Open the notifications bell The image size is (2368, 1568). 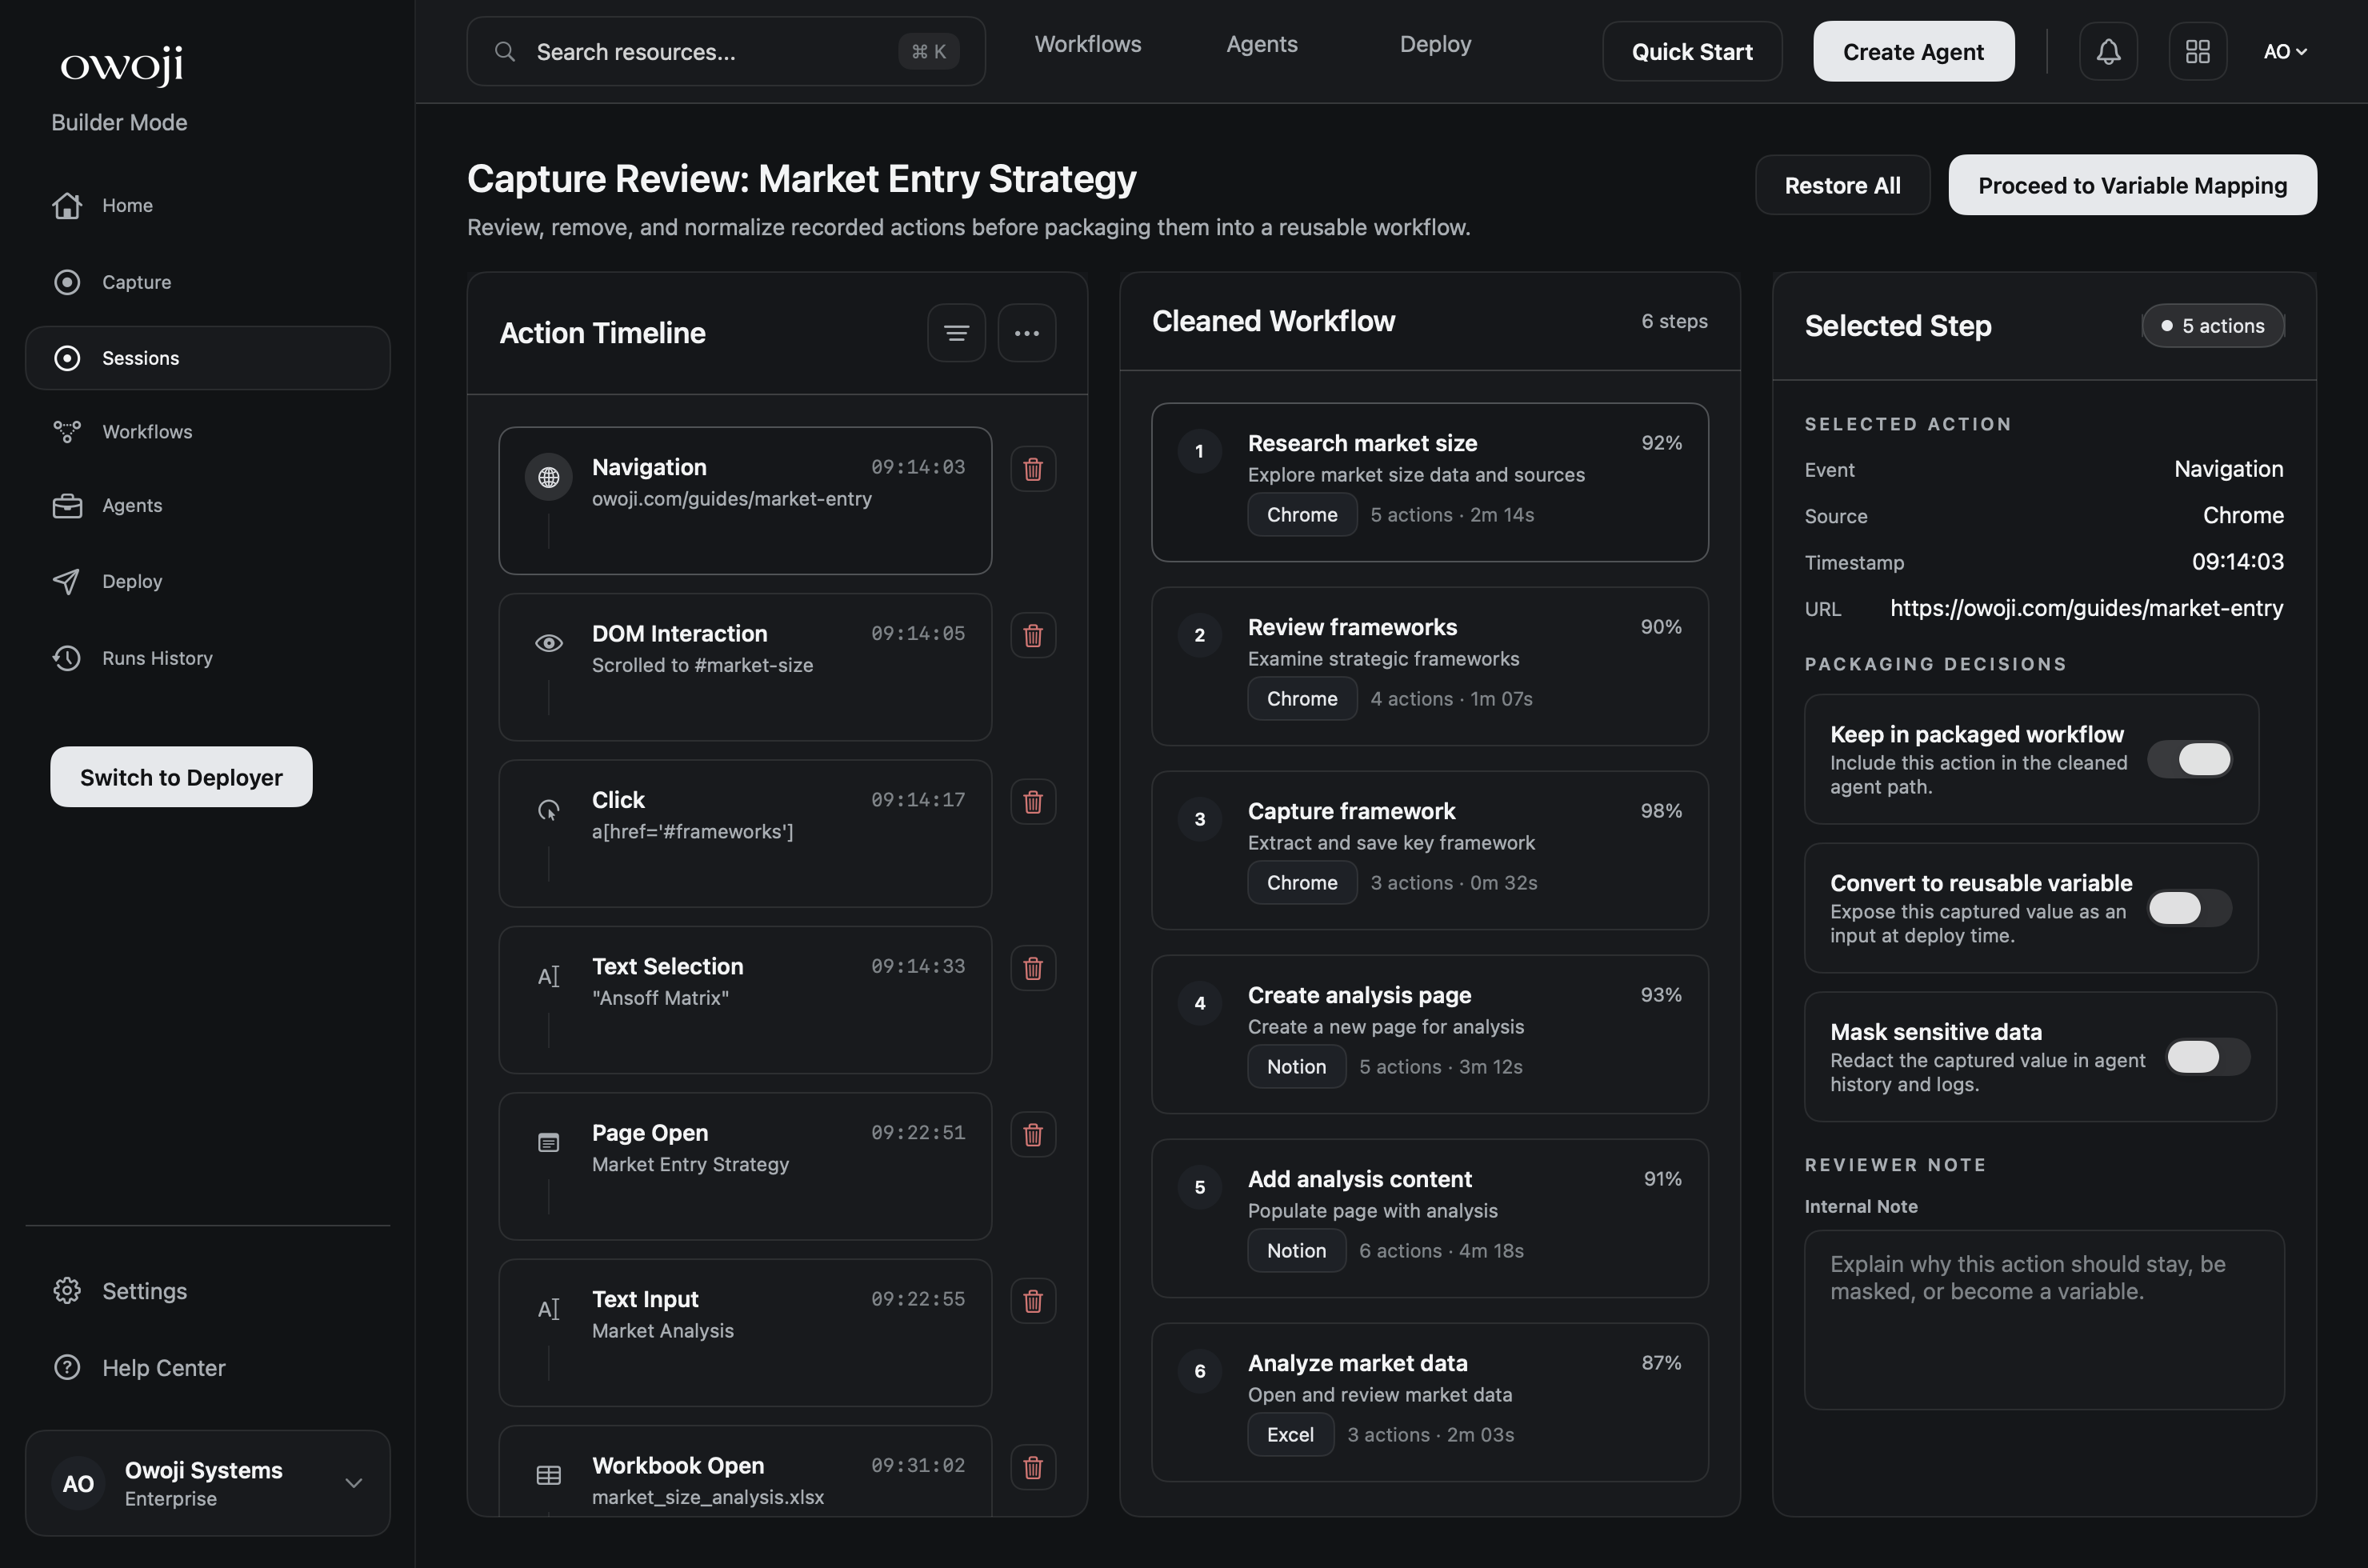pos(2108,51)
